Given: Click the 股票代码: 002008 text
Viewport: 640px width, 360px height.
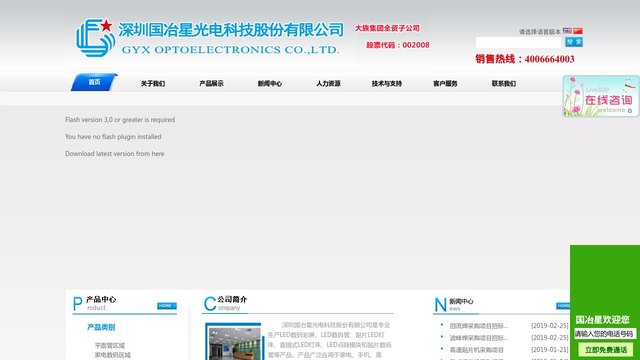Looking at the screenshot, I should pyautogui.click(x=398, y=45).
